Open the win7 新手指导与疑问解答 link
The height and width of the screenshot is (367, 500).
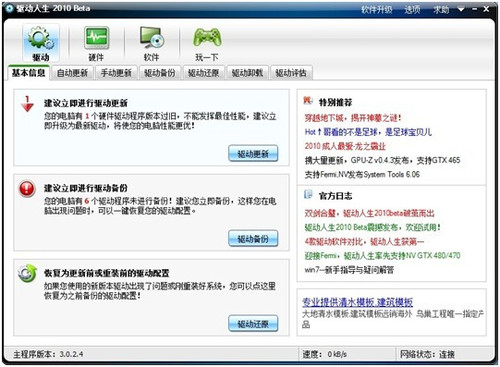pyautogui.click(x=349, y=270)
